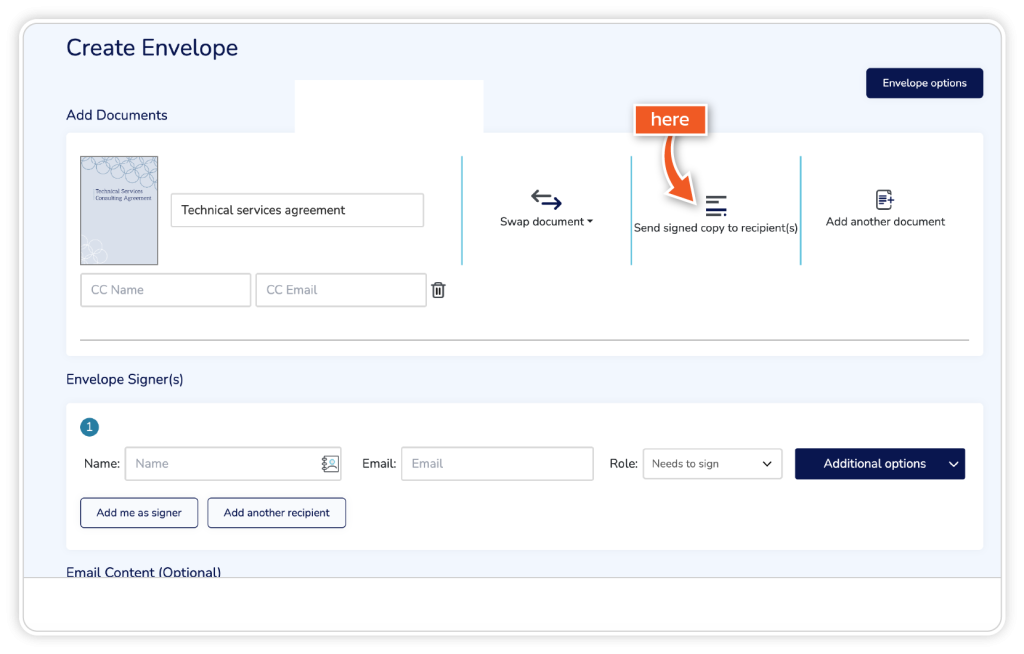This screenshot has height=654, width=1024.
Task: Focus the CC Email input field
Action: tap(340, 290)
